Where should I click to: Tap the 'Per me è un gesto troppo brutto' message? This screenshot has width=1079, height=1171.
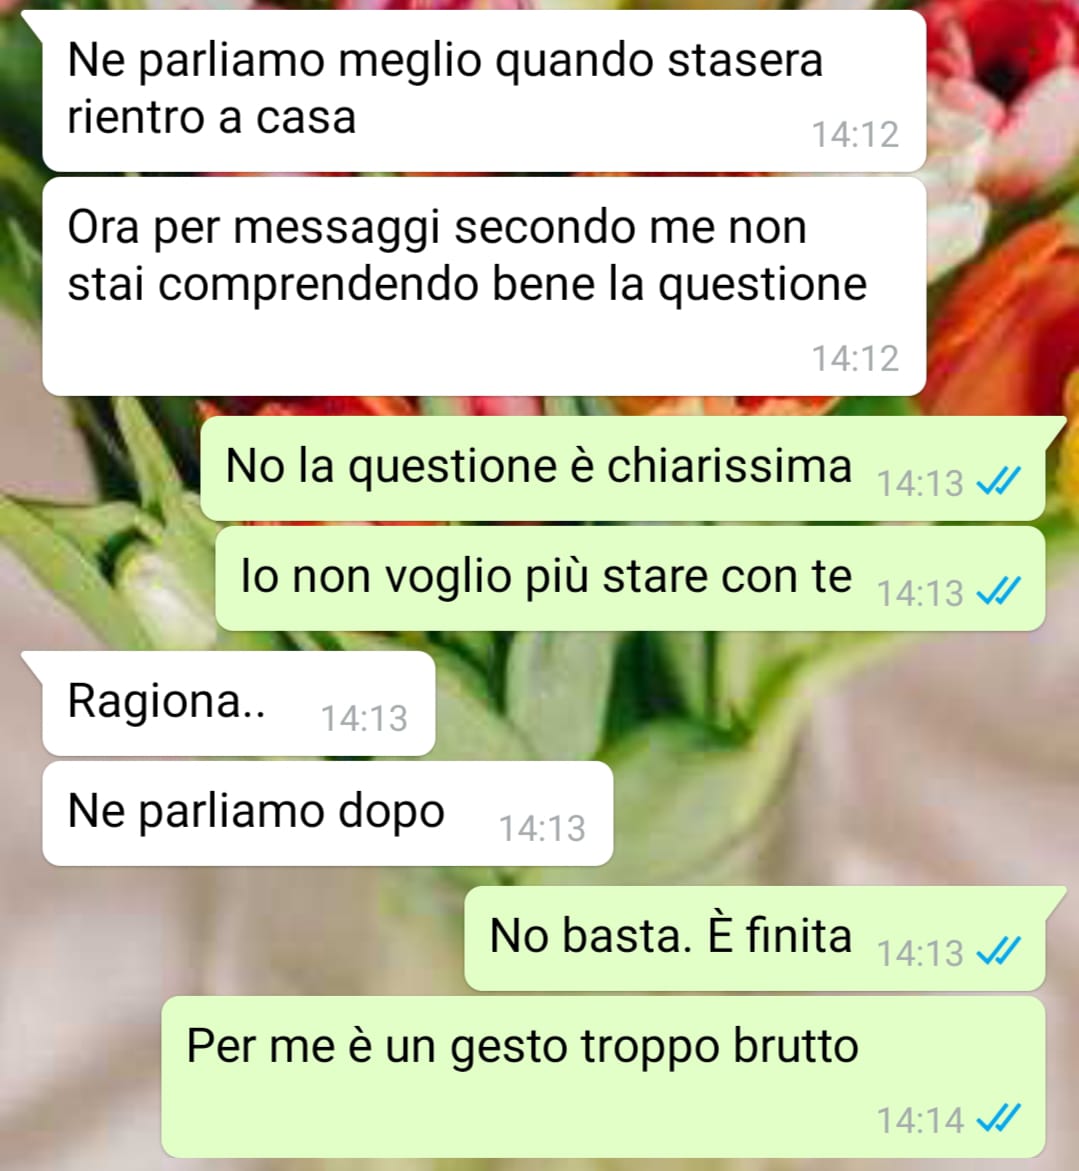click(x=603, y=1077)
